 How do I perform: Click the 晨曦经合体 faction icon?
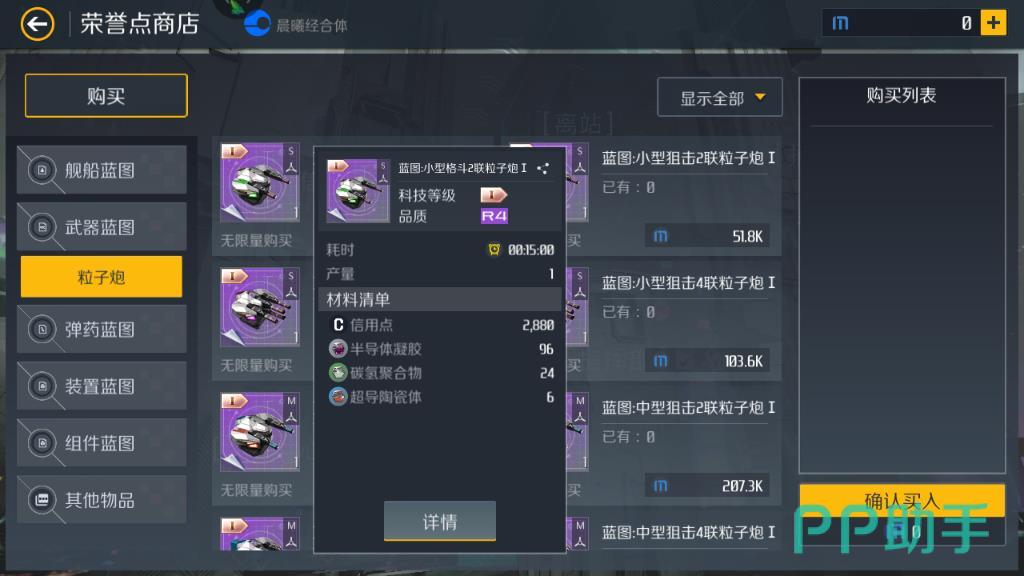(x=257, y=24)
